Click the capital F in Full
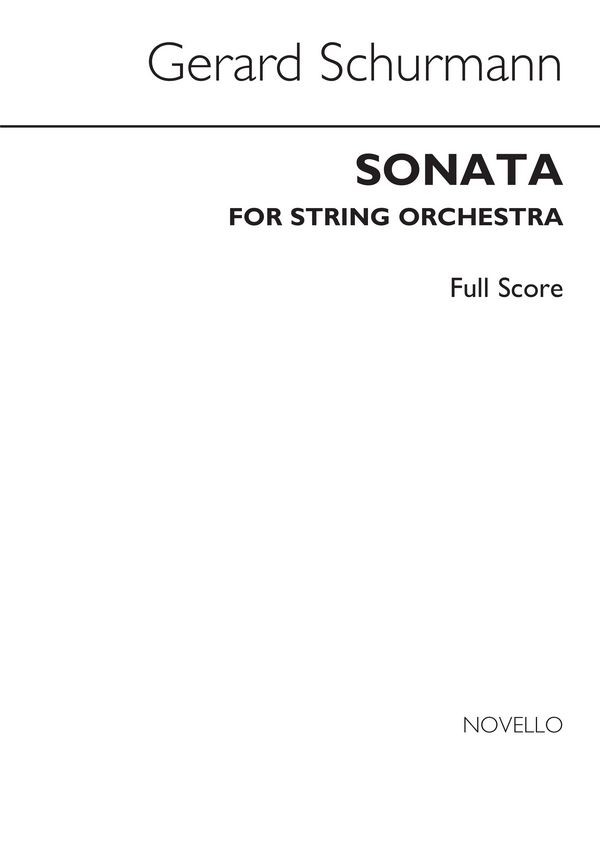The image size is (600, 848). click(456, 288)
